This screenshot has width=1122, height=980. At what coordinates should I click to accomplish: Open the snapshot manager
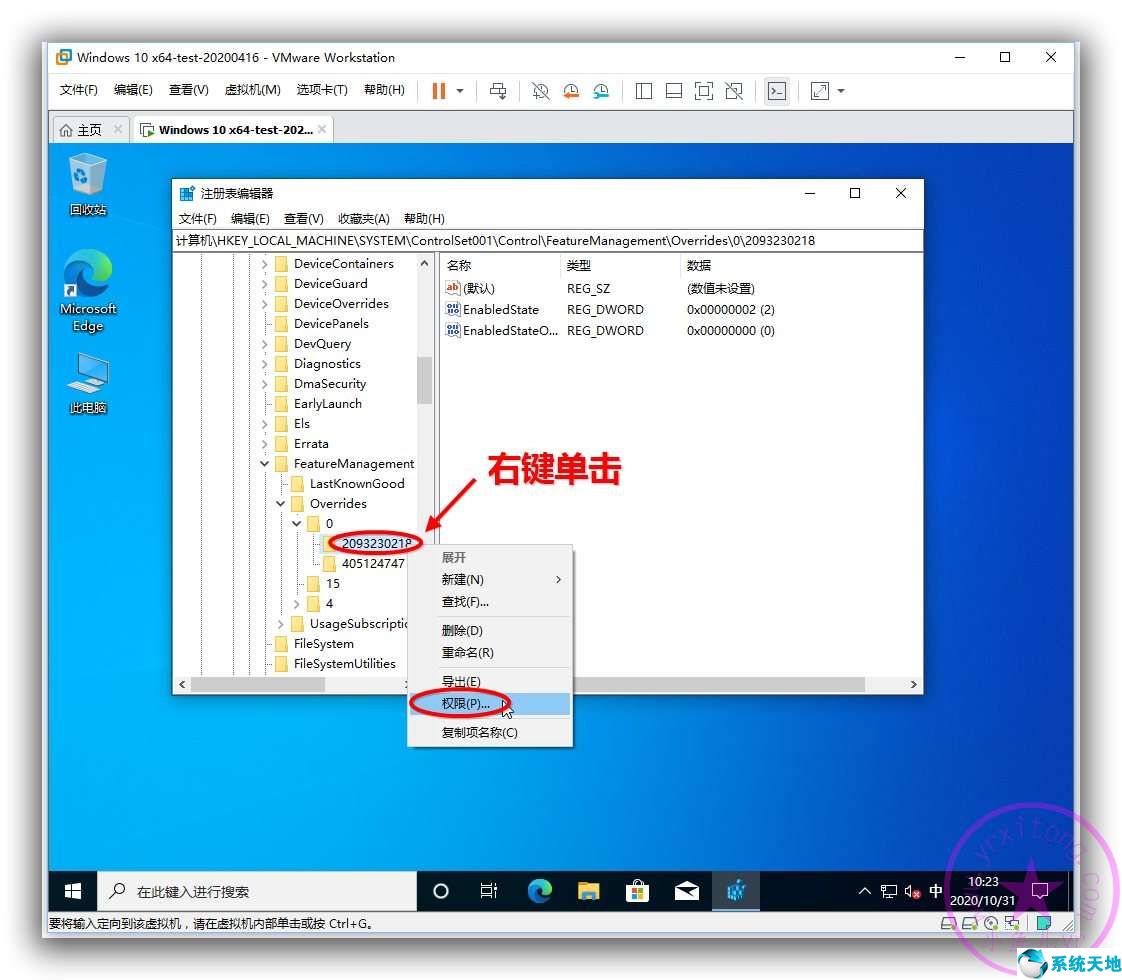tap(601, 91)
